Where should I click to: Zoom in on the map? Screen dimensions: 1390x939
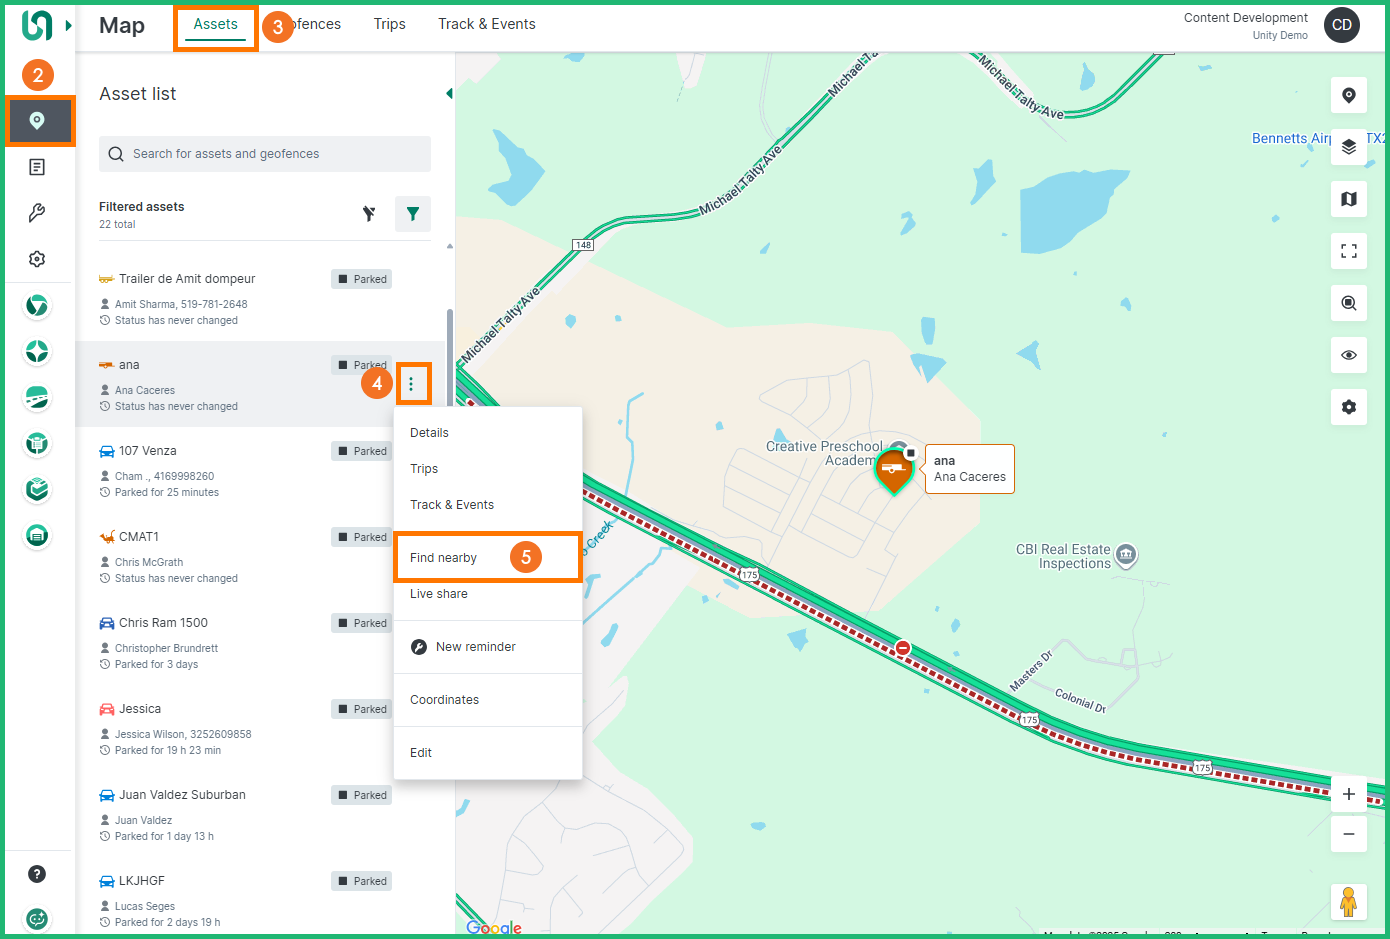point(1348,794)
